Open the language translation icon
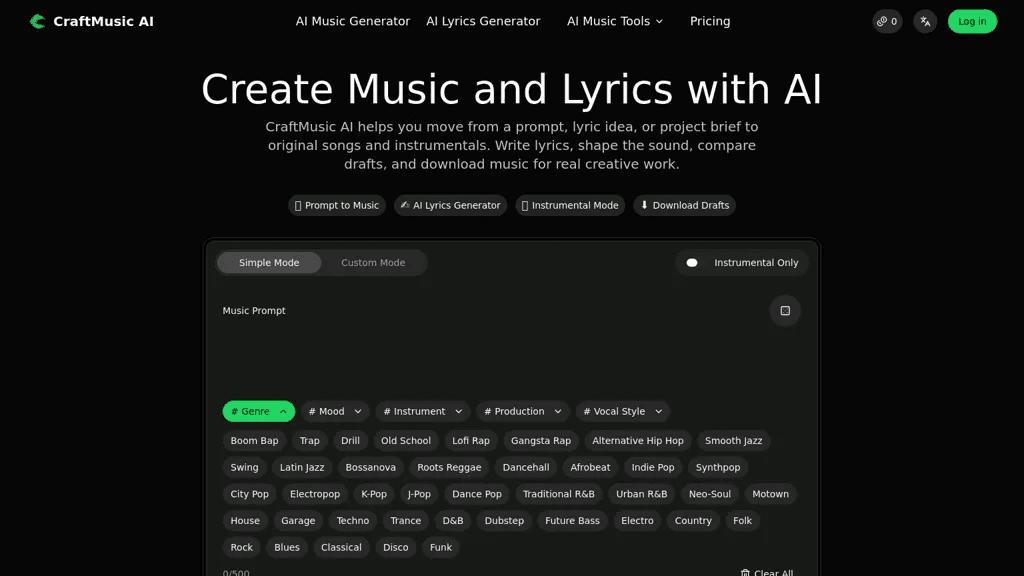The image size is (1024, 576). click(x=925, y=22)
